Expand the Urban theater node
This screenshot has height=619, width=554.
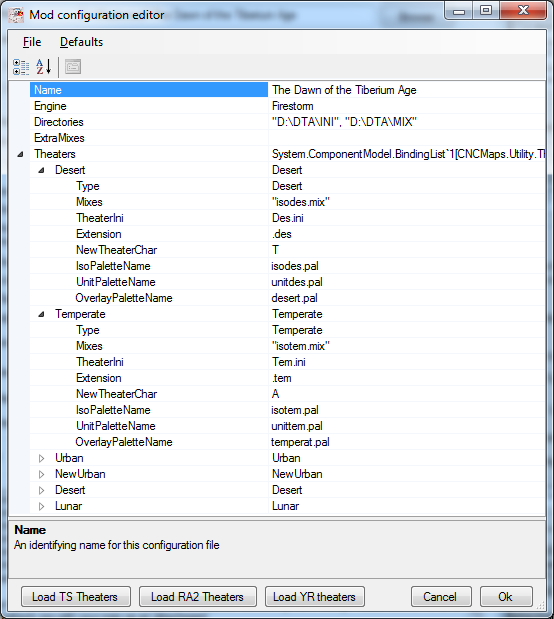(x=41, y=458)
